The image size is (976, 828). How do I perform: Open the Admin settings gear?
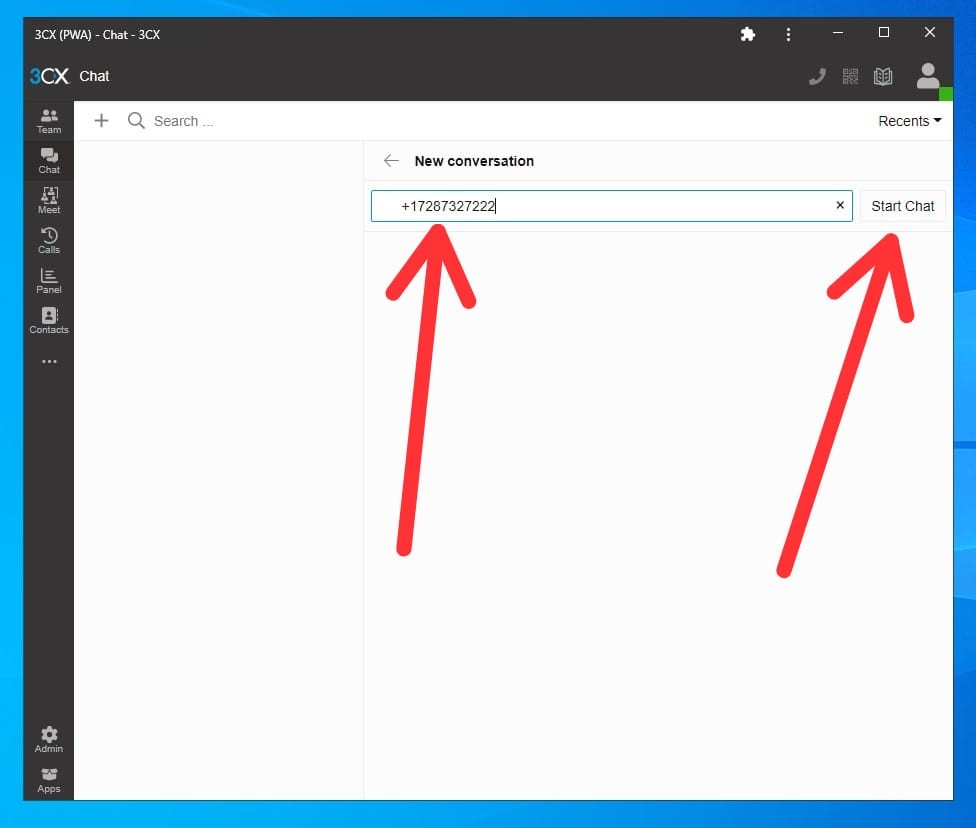(49, 739)
